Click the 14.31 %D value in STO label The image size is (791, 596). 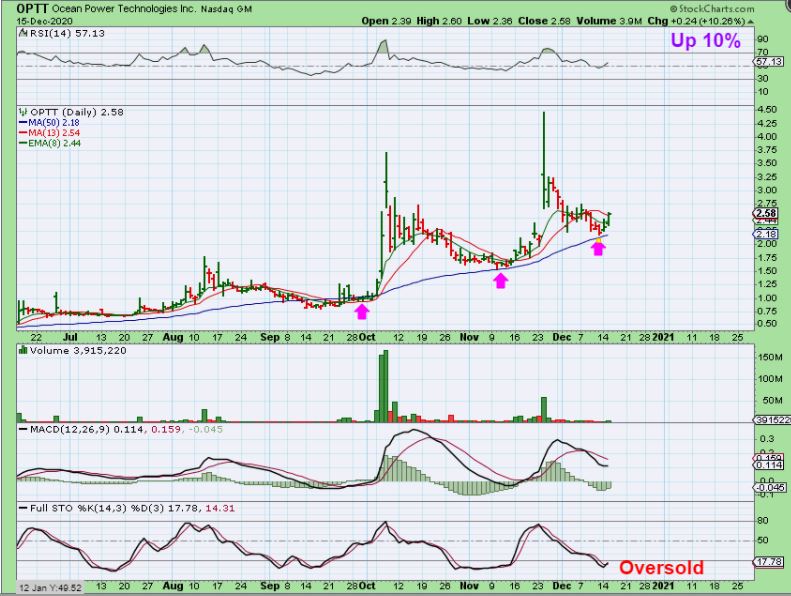(220, 508)
